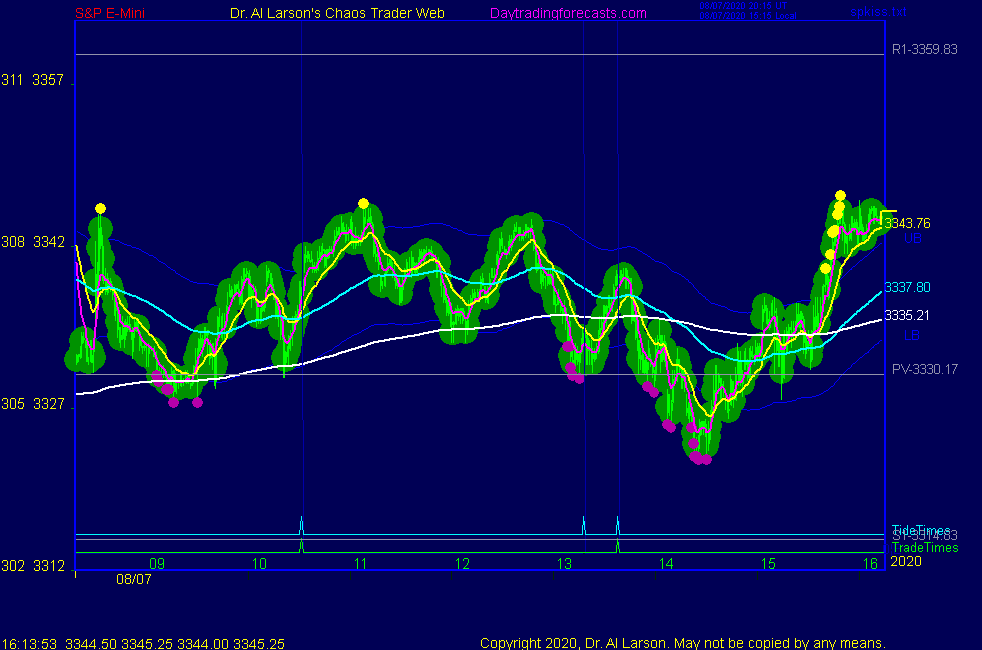Image resolution: width=982 pixels, height=650 pixels.
Task: Click the green TradeTimes spike after 10
Action: (x=302, y=546)
